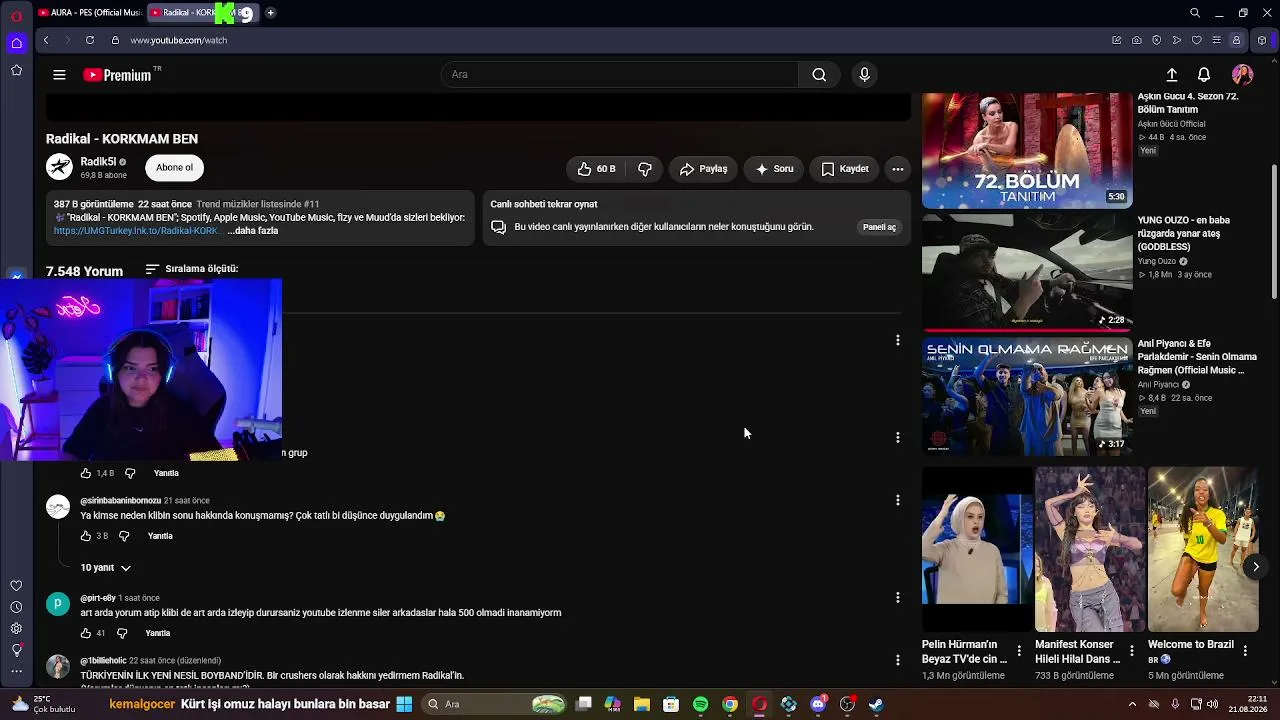Image resolution: width=1280 pixels, height=720 pixels.
Task: Like the @pirt-e8y comment
Action: tap(86, 633)
